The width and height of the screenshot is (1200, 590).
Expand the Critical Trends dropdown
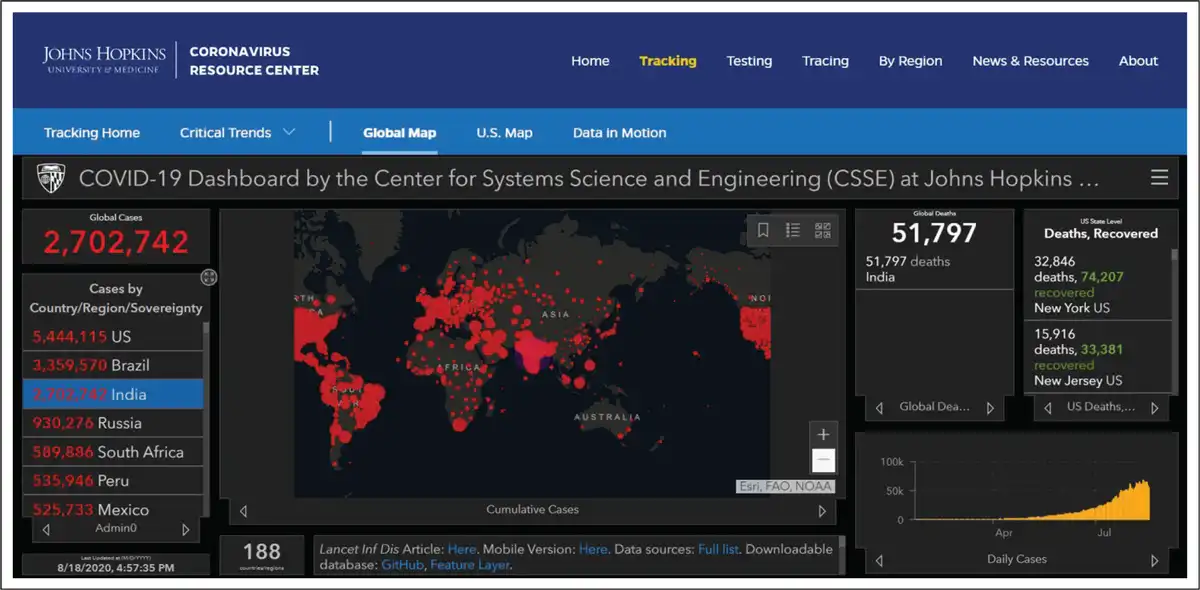(x=289, y=132)
